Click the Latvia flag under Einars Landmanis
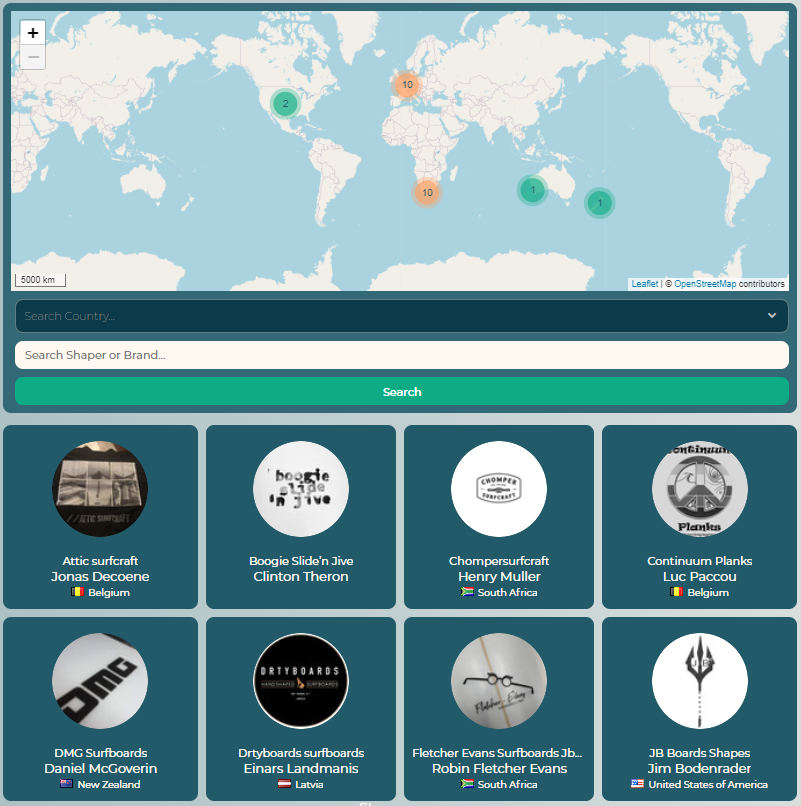Viewport: 801px width, 806px height. 284,783
